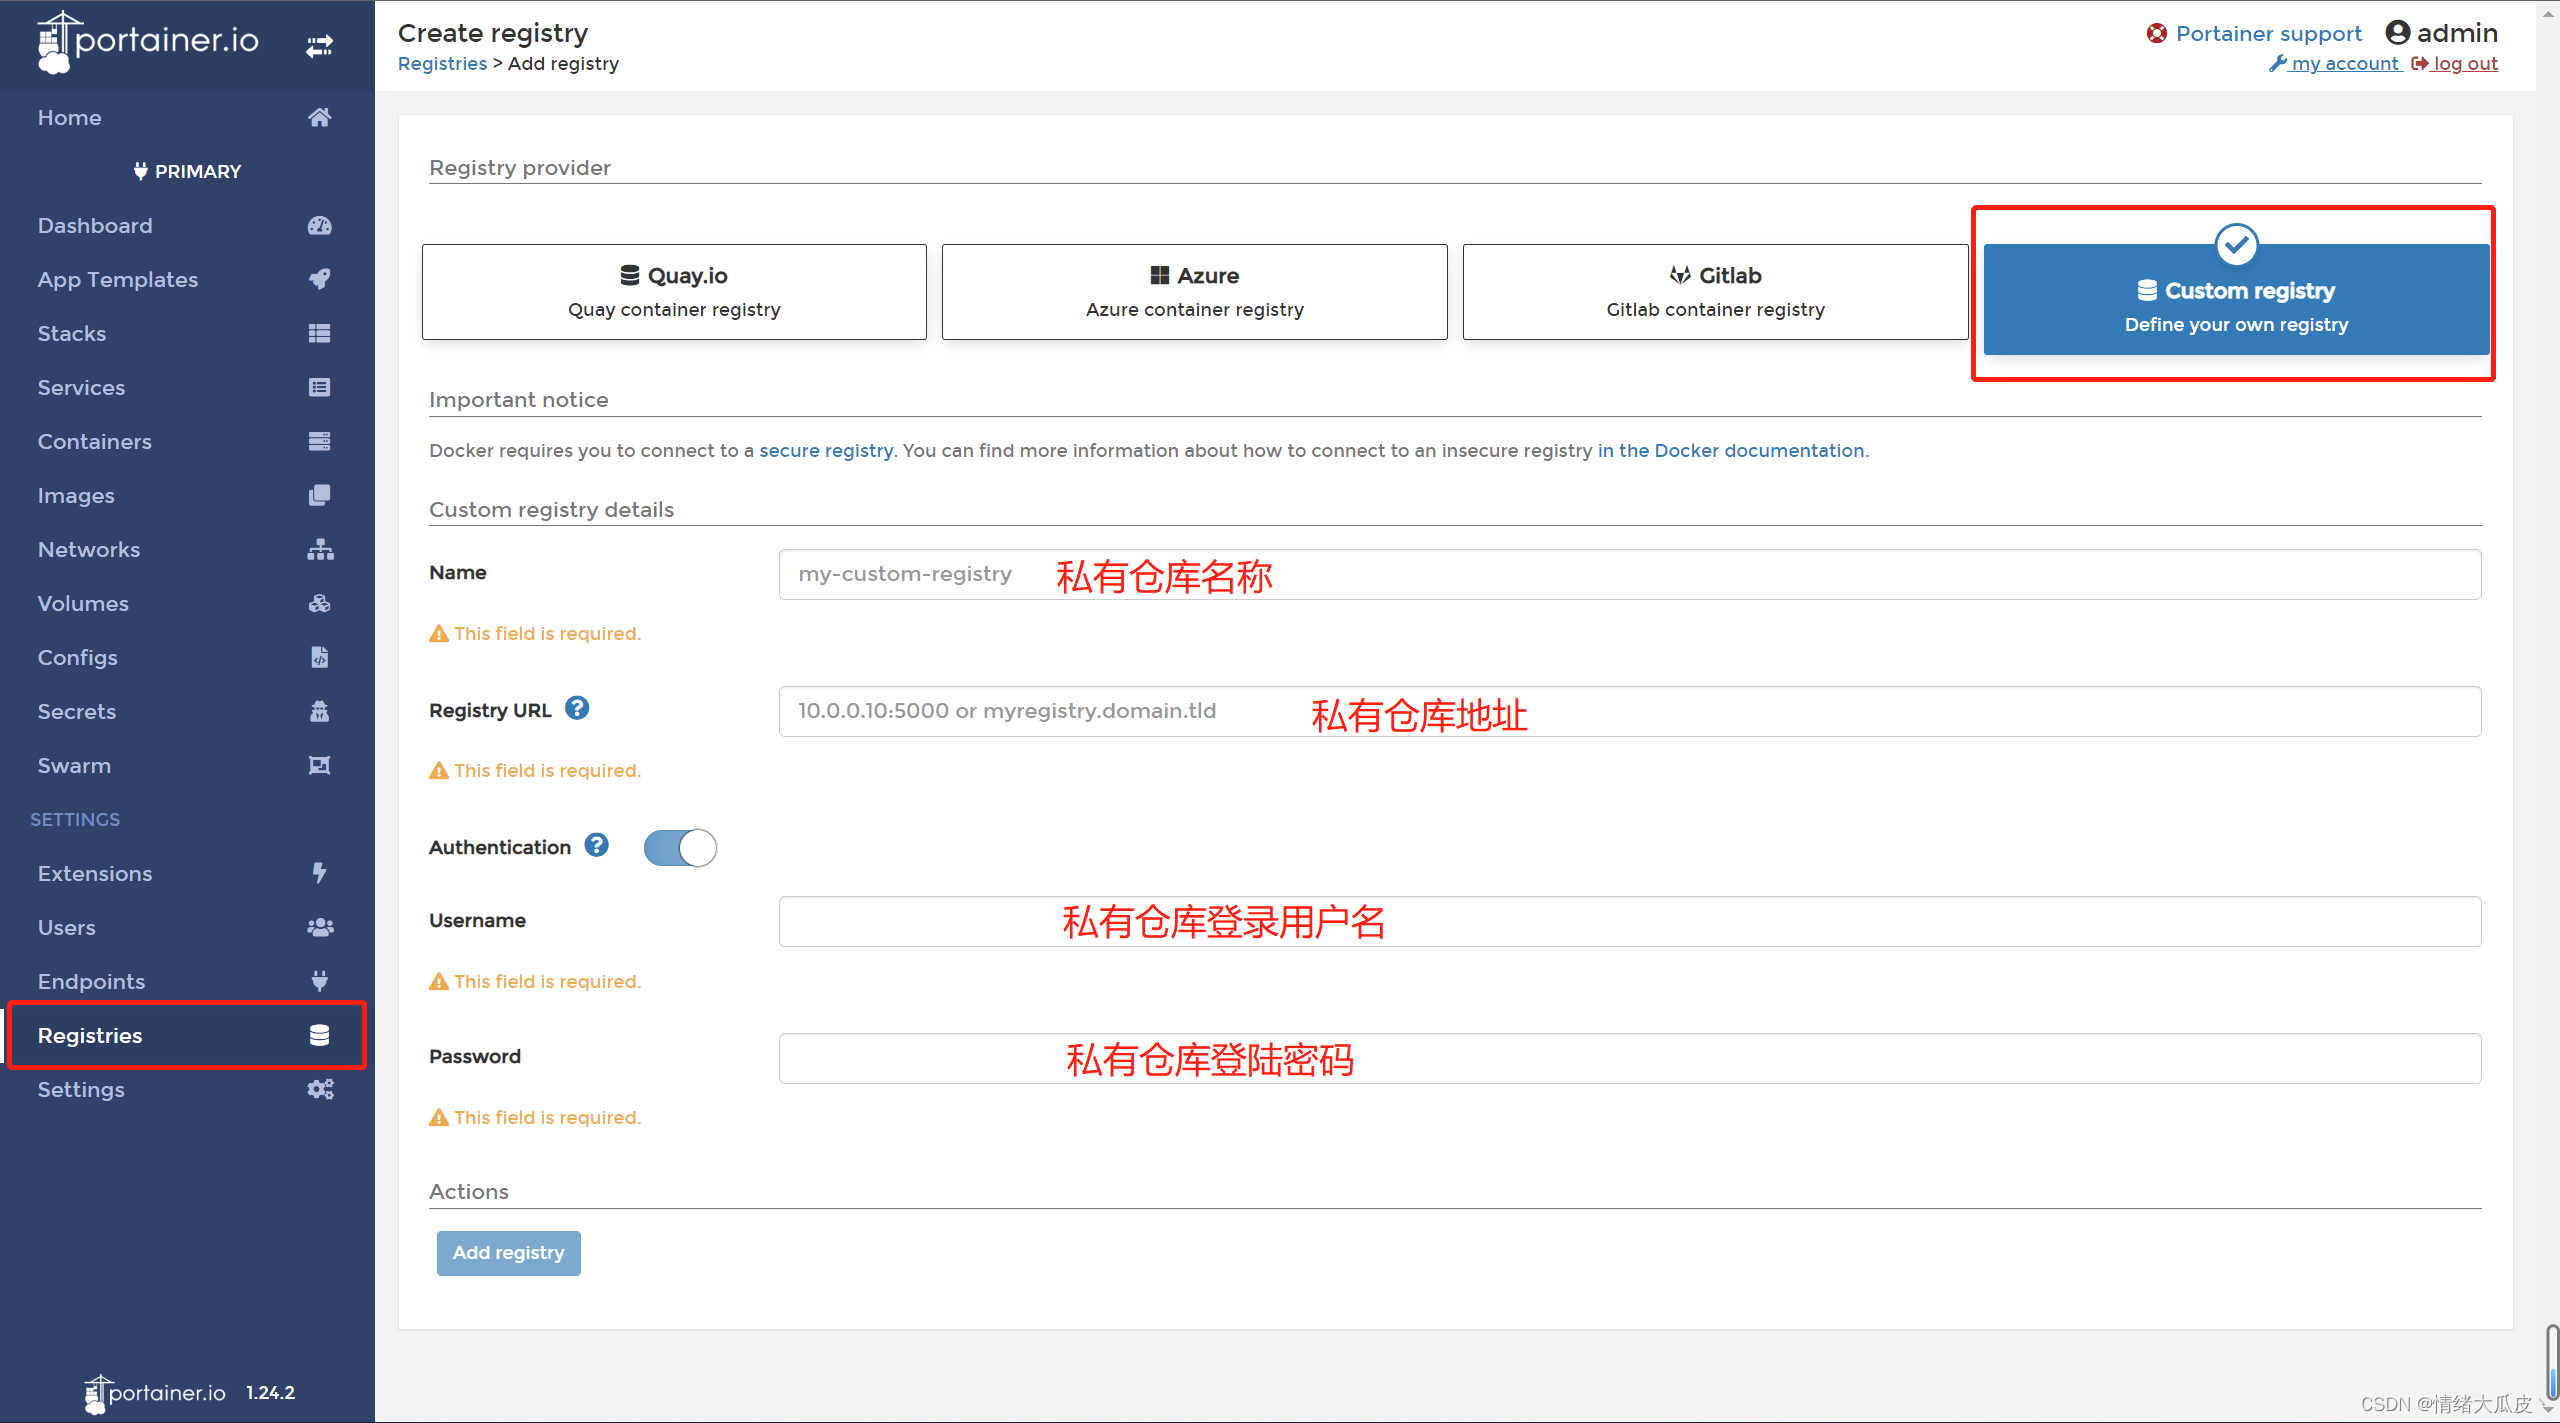This screenshot has width=2560, height=1423.
Task: Open the Dashboard menu item
Action: pyautogui.click(x=186, y=225)
